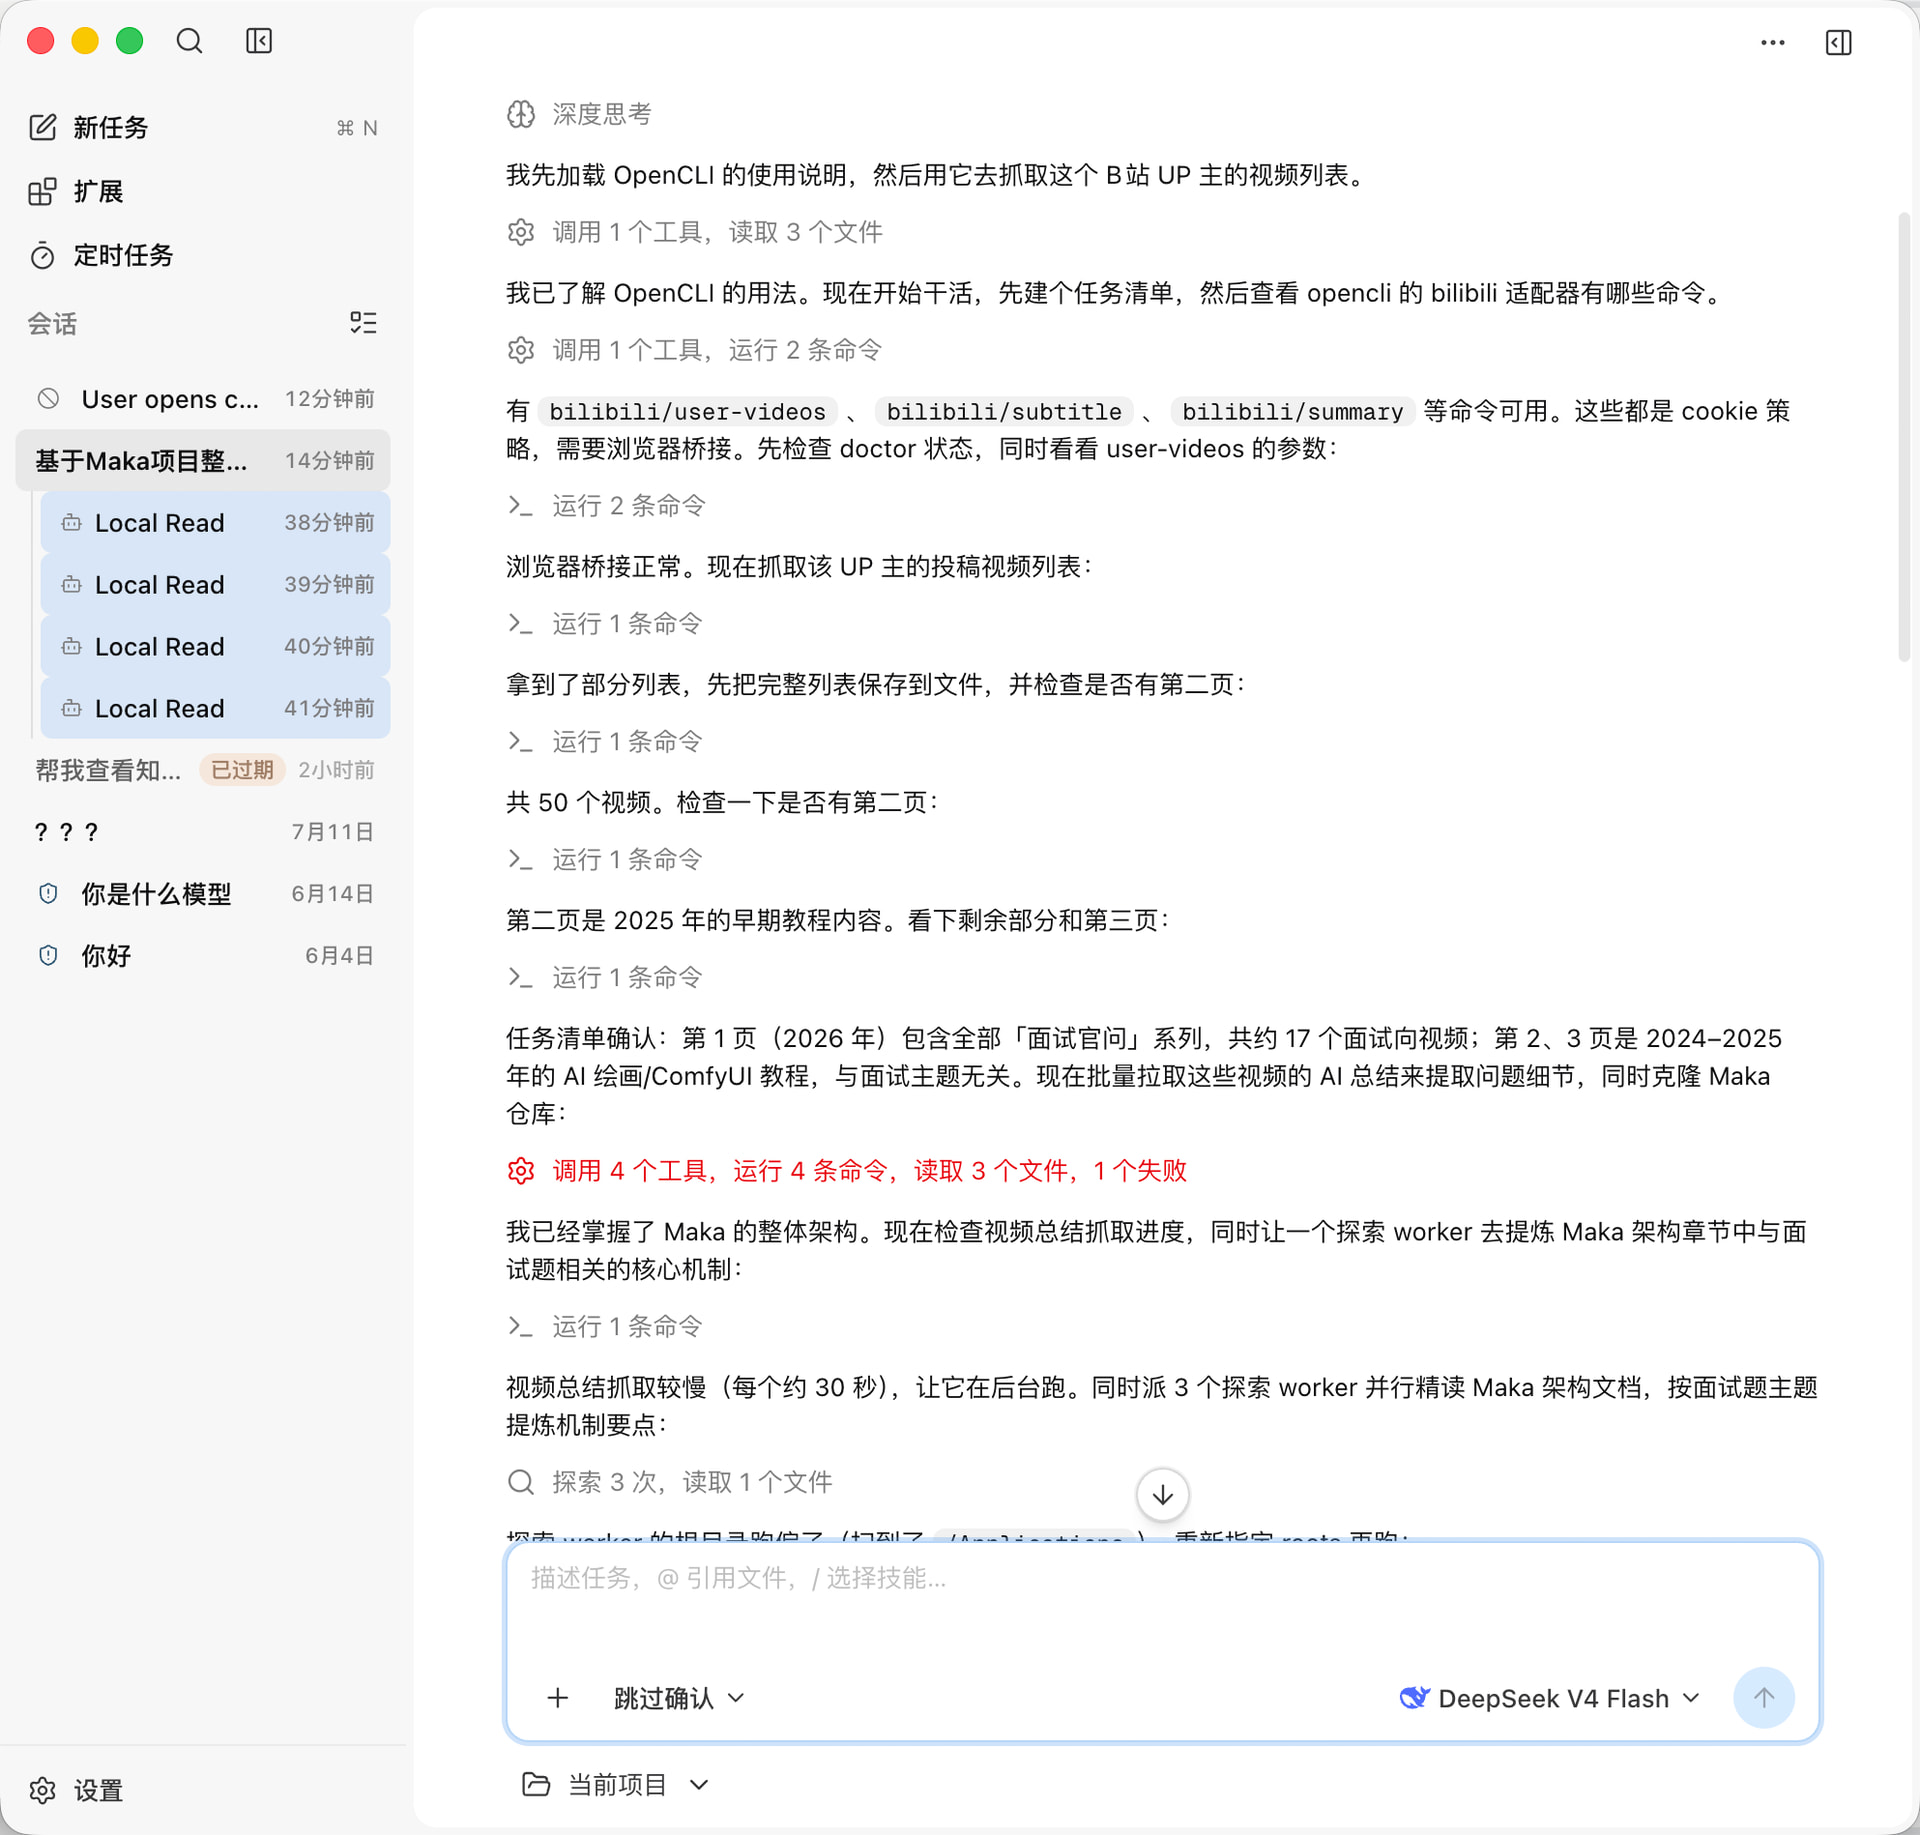This screenshot has width=1920, height=1835.
Task: Expand 探索 3 次，读取 1 个文件
Action: click(x=670, y=1483)
